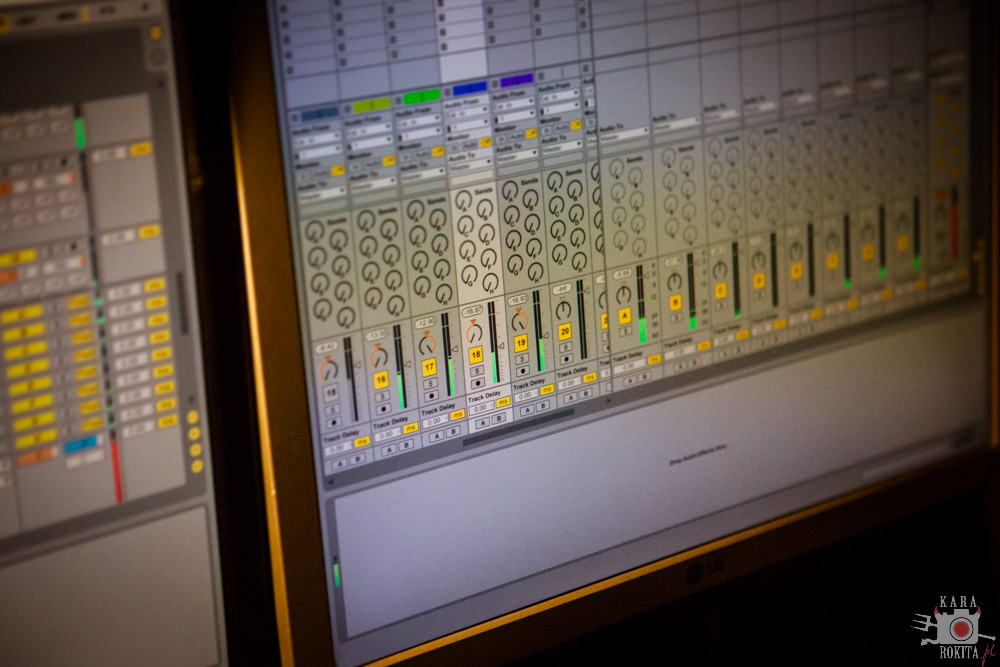Solo track 18 with its S button
This screenshot has height=667, width=1000.
pos(478,370)
